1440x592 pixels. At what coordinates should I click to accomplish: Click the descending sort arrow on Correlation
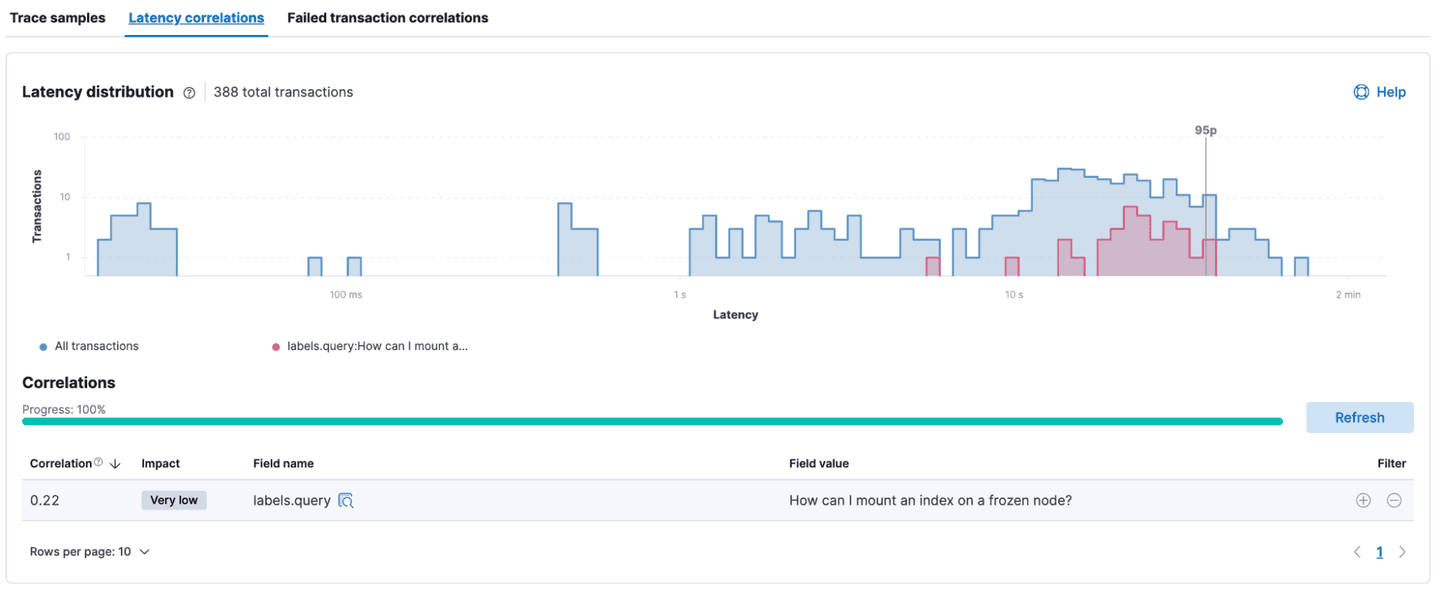pos(114,463)
